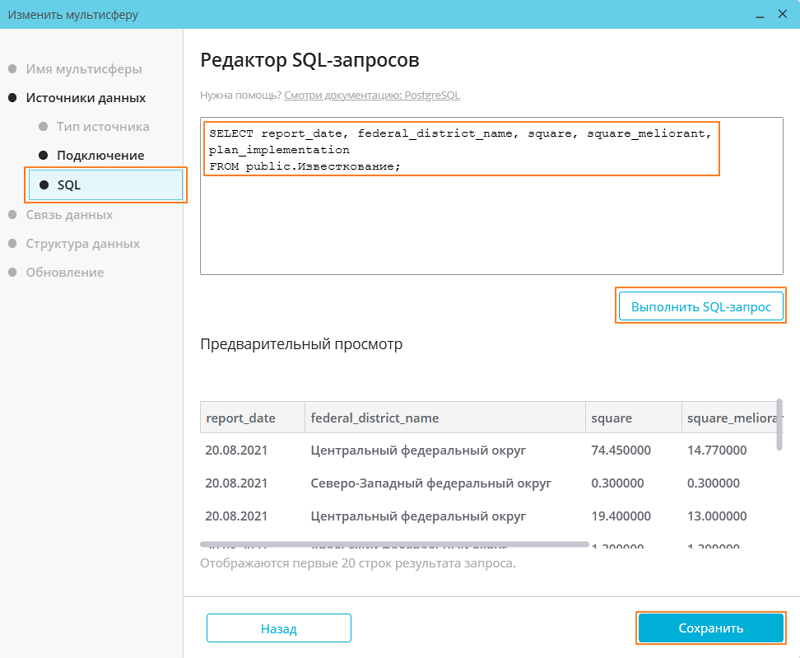
Task: Minimize the Изменить мультисферу window
Action: point(760,15)
